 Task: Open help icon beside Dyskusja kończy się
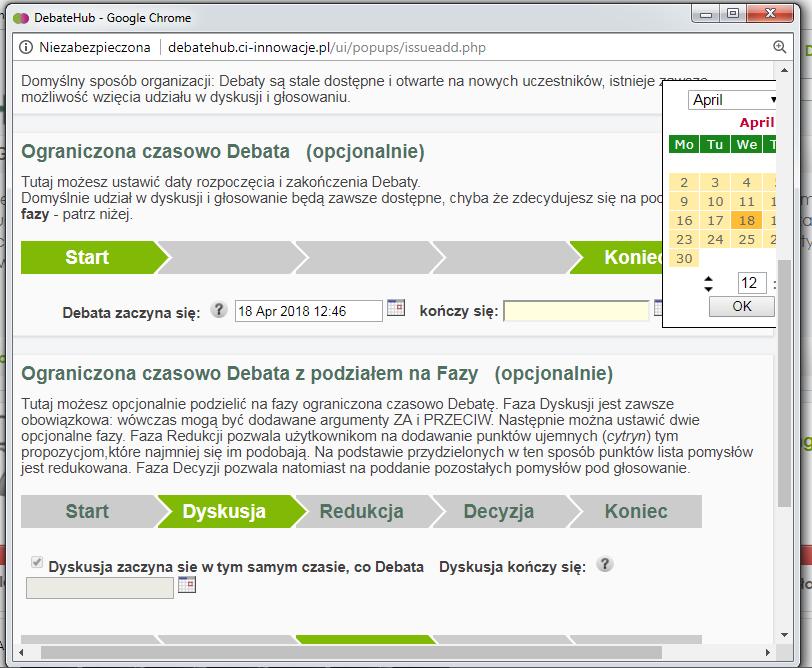pyautogui.click(x=604, y=564)
